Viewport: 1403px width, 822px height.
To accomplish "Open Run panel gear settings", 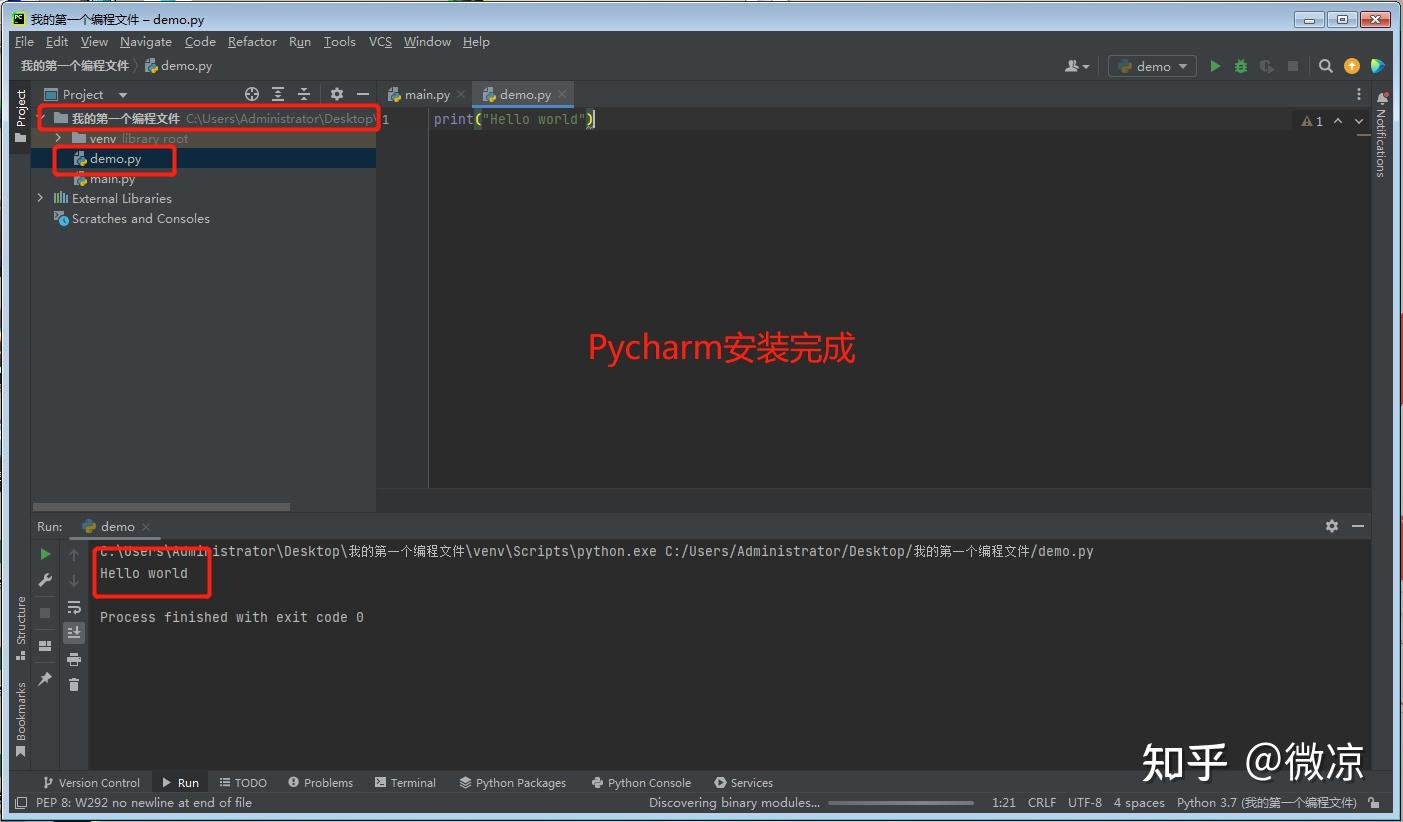I will pos(1332,526).
